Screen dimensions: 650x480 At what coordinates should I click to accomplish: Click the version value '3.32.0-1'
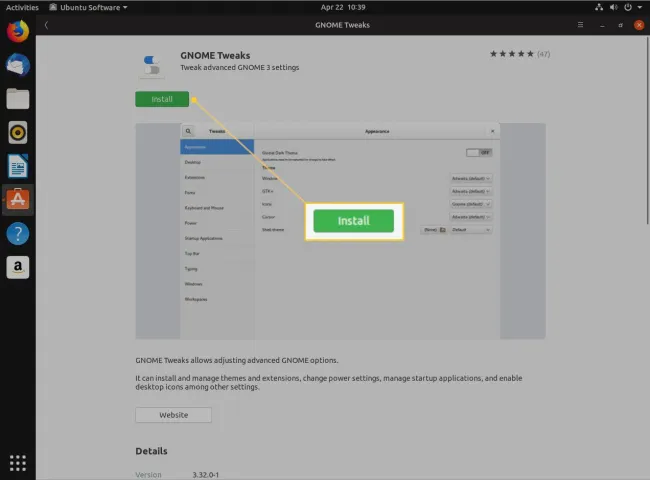point(206,475)
